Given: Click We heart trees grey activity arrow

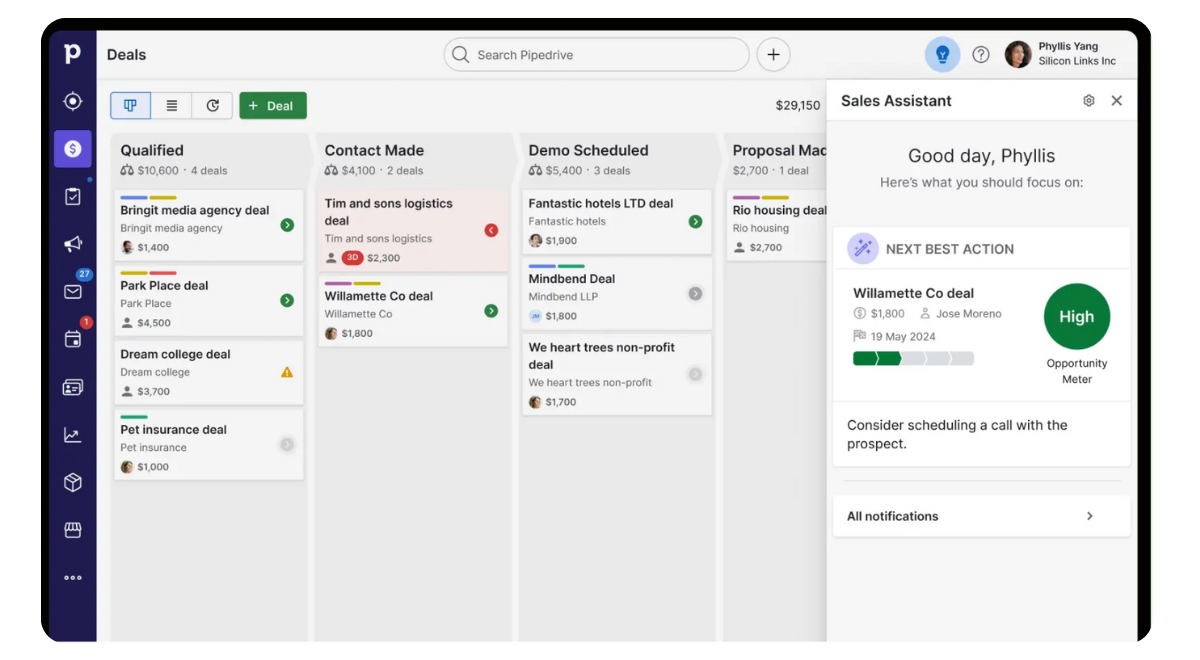Looking at the screenshot, I should [695, 374].
